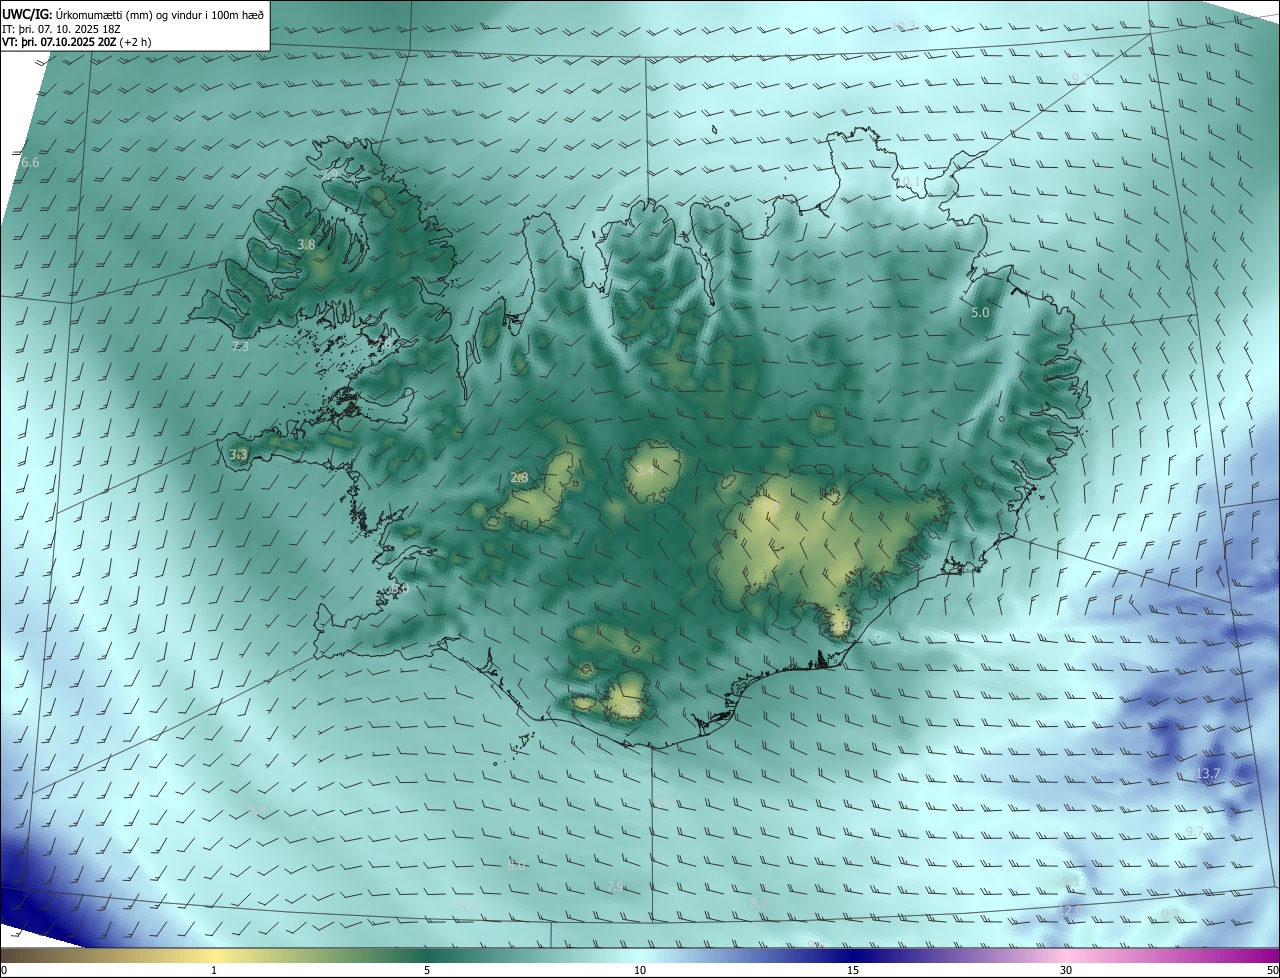1280x978 pixels.
Task: Click the 2.8 value near the yellow glacier
Action: tap(519, 478)
